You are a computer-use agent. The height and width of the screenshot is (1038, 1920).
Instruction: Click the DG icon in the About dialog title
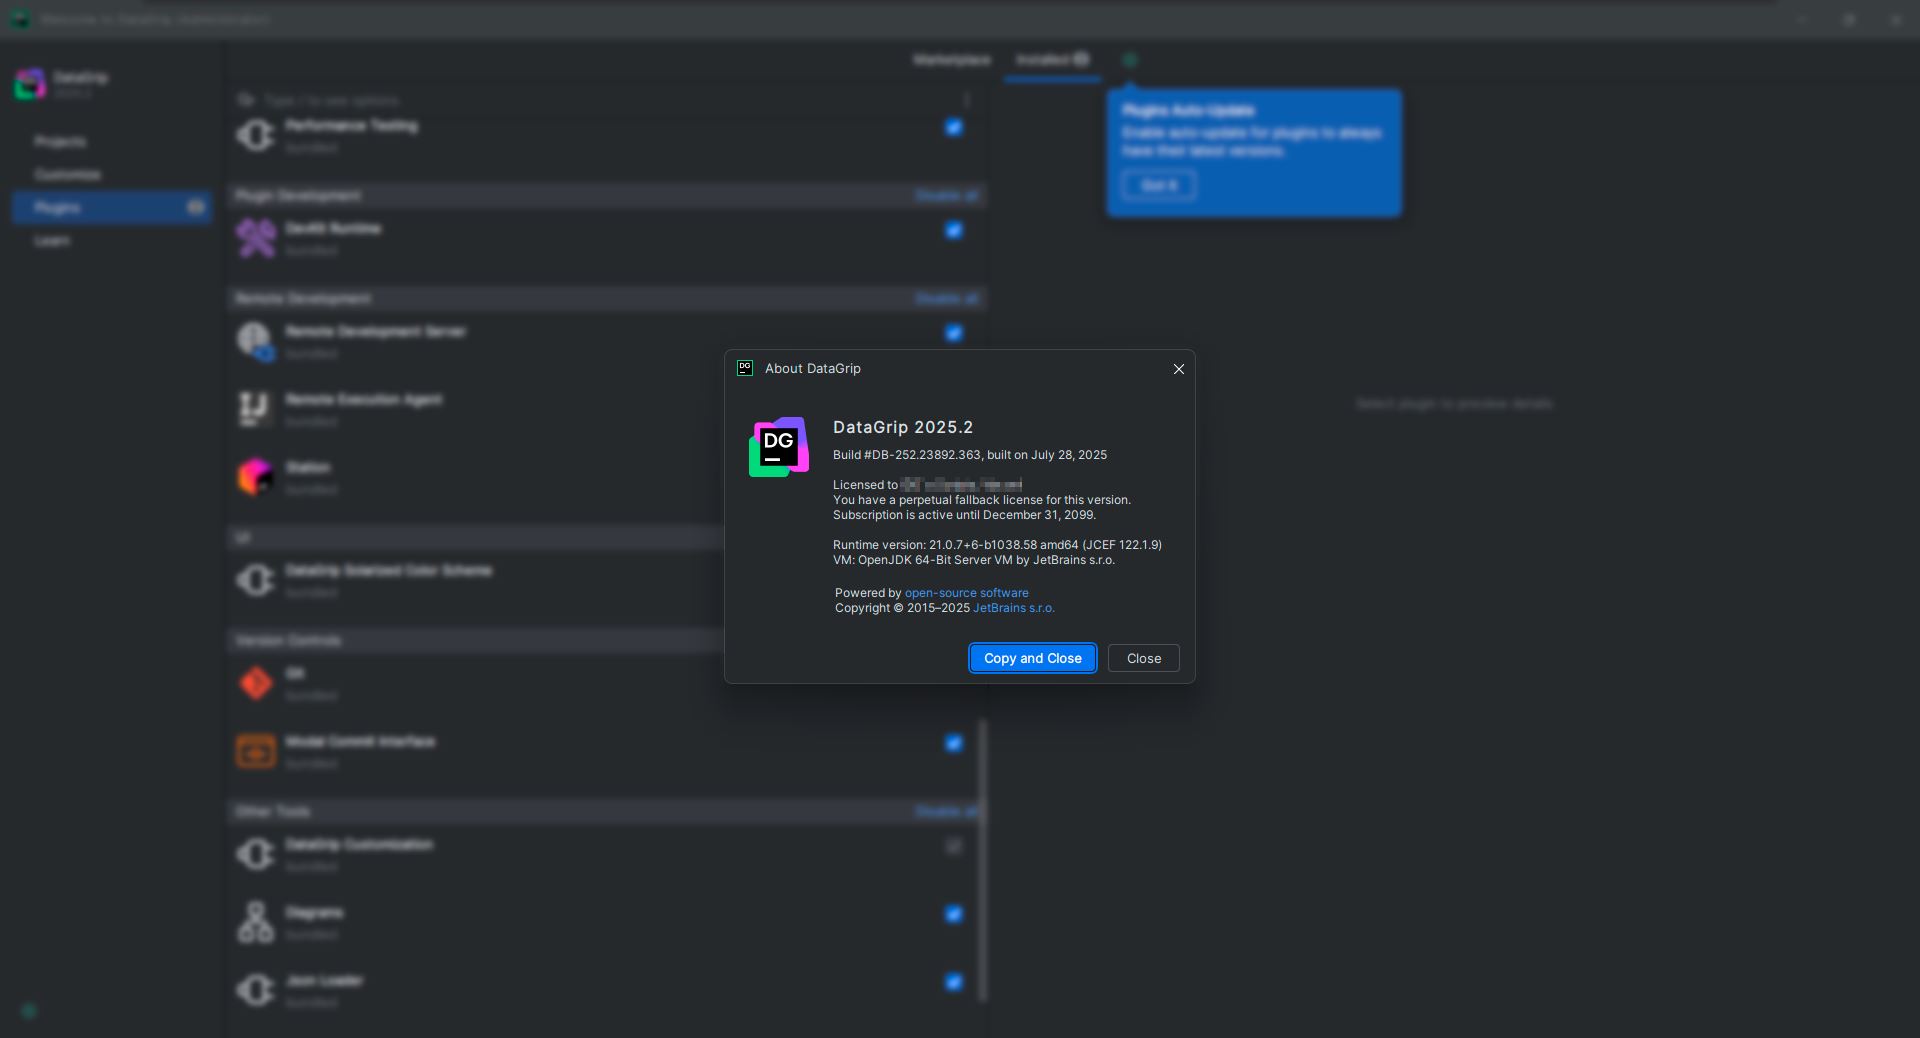click(x=745, y=368)
